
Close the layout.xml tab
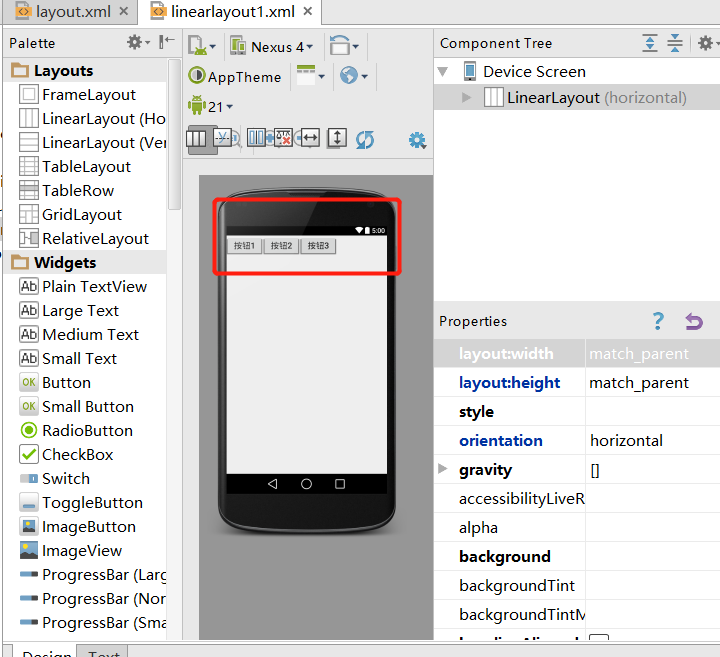[x=124, y=11]
